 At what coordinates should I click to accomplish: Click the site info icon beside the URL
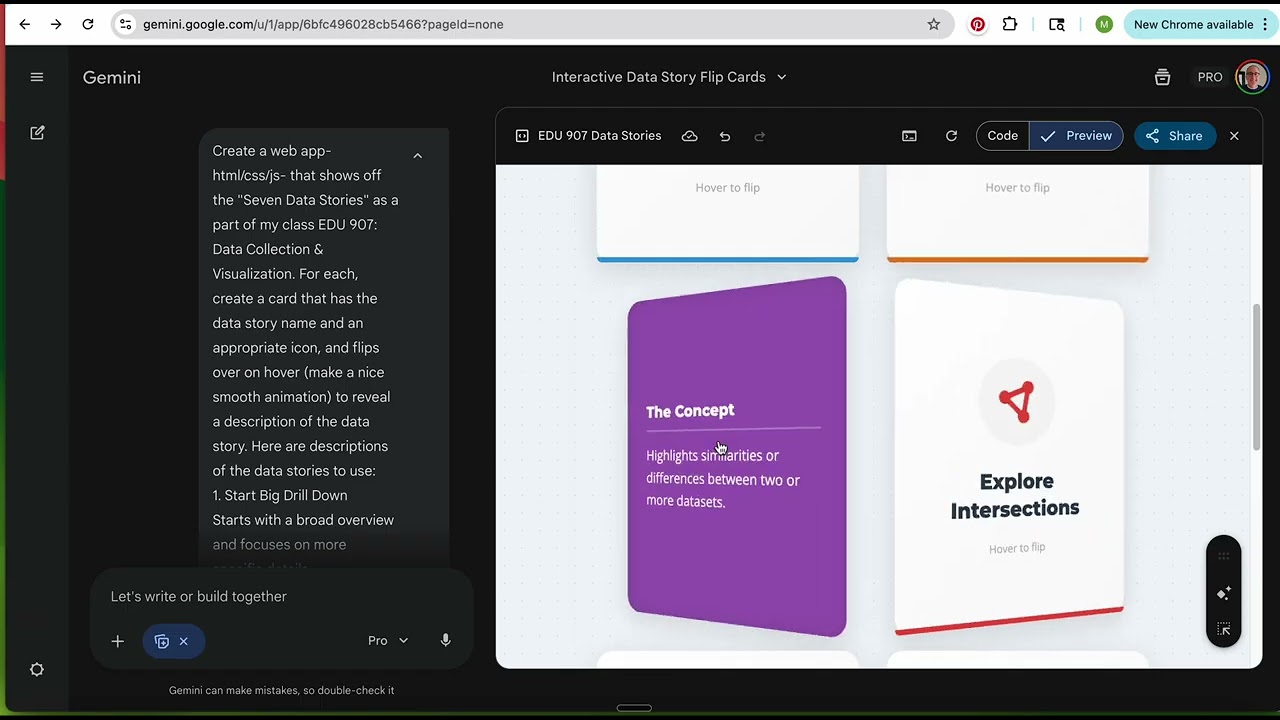[x=124, y=24]
